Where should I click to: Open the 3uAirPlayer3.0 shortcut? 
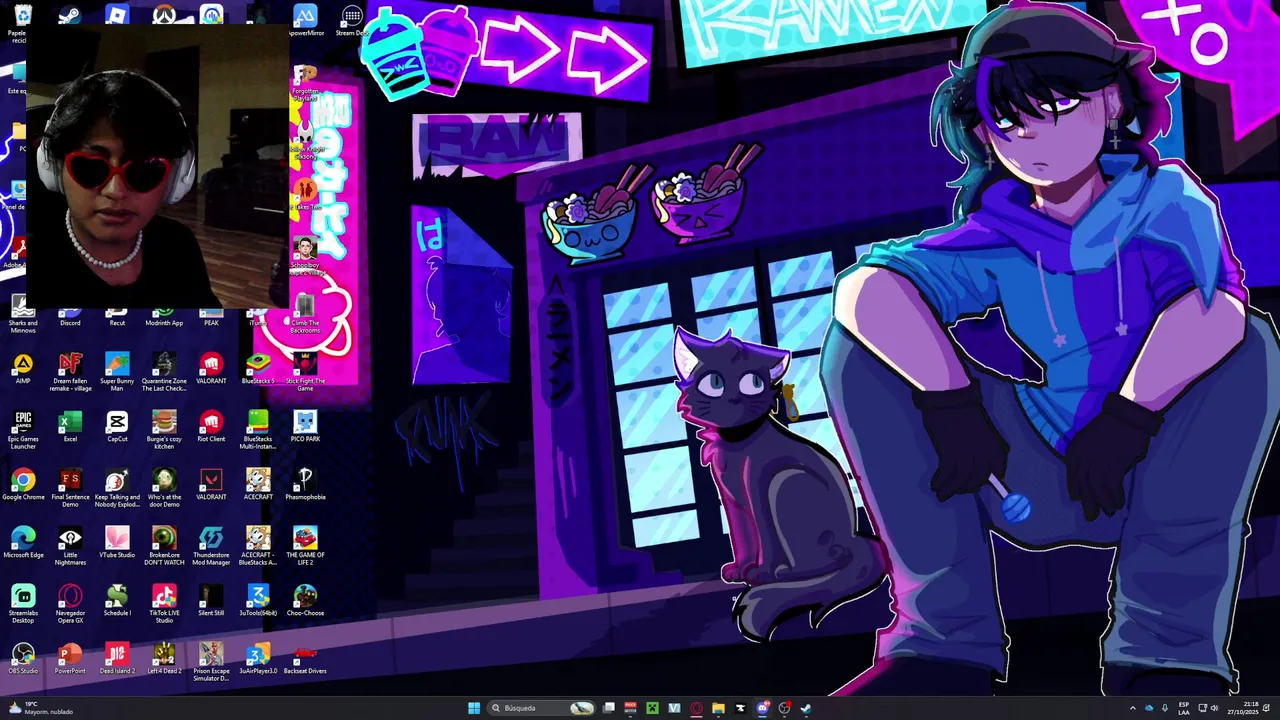point(258,658)
